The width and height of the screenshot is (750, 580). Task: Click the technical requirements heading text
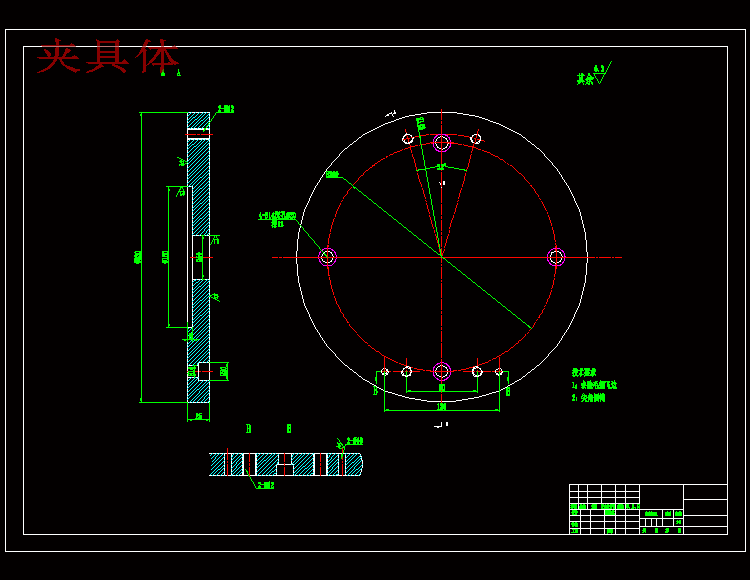click(584, 372)
